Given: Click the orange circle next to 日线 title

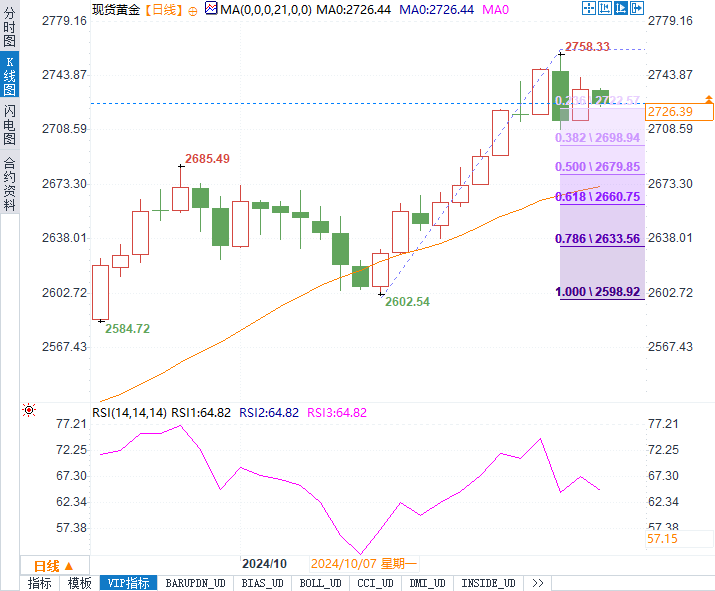Looking at the screenshot, I should point(193,11).
